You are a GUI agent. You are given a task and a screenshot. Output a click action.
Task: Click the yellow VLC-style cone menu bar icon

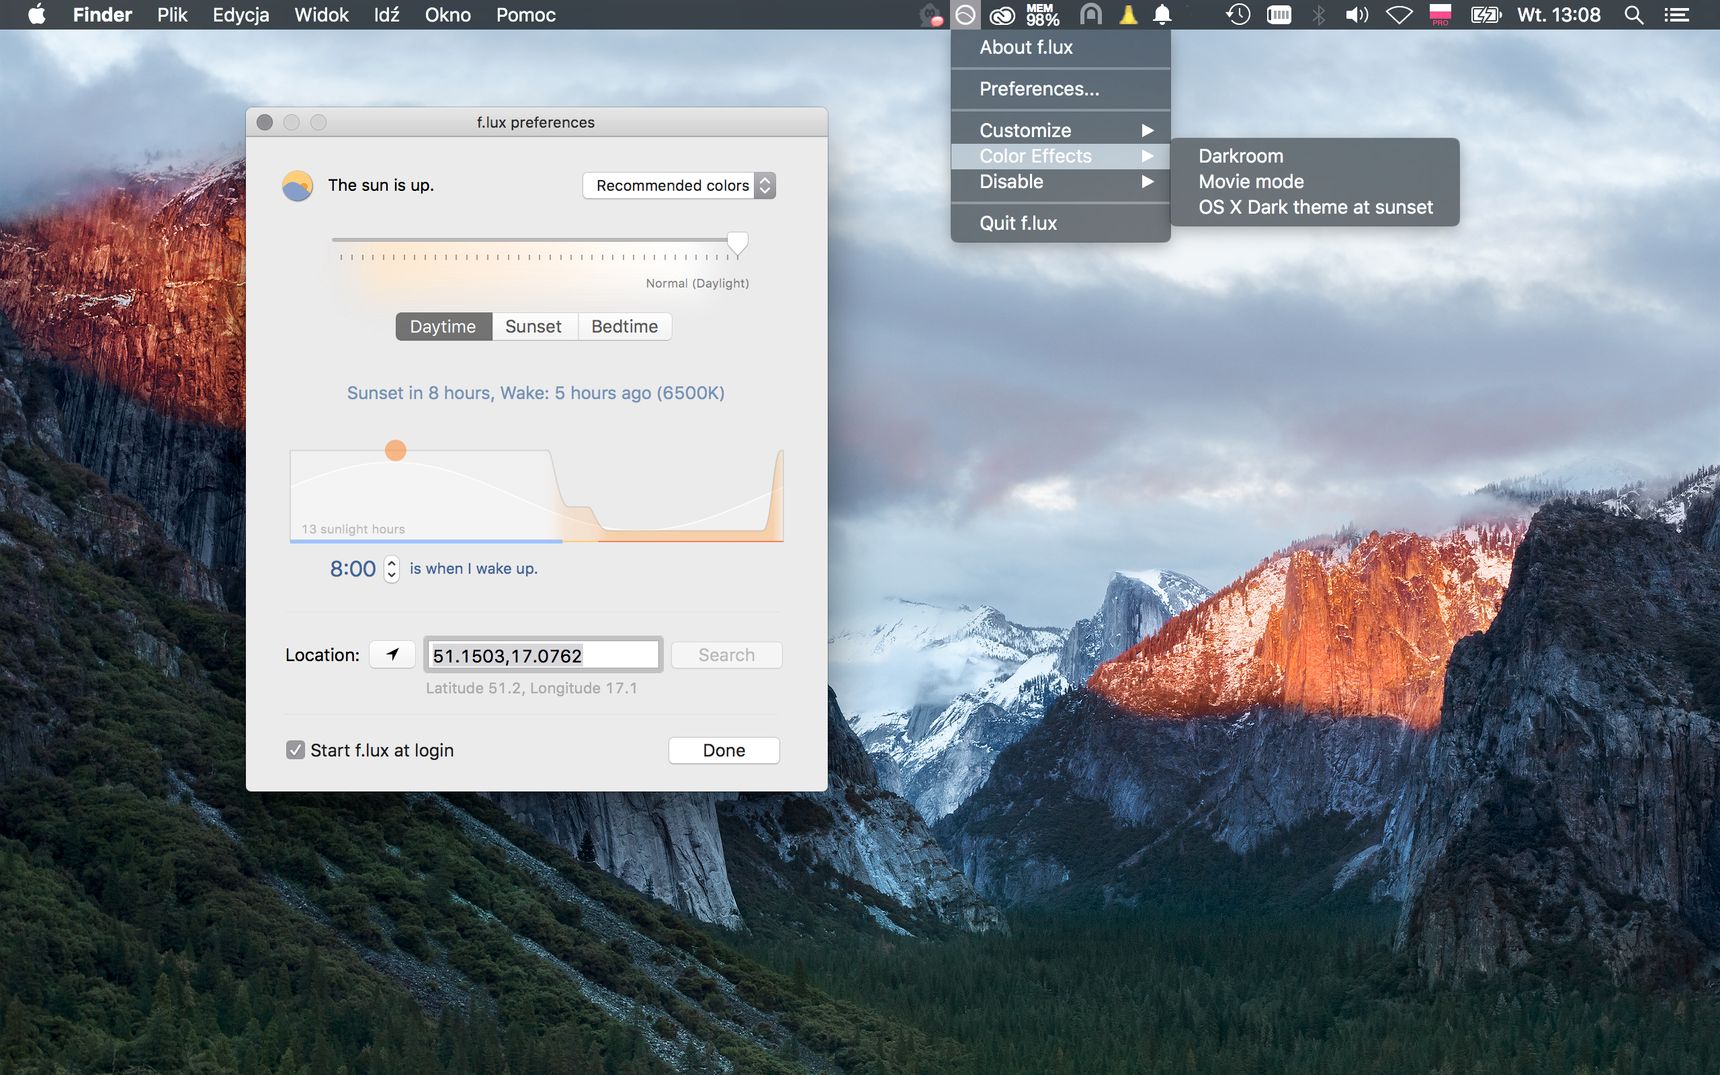click(1128, 15)
